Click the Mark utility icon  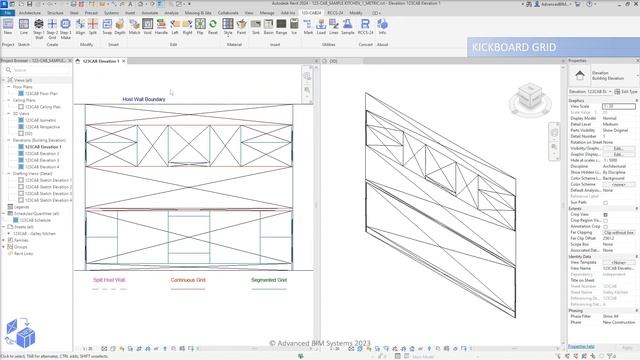308,26
